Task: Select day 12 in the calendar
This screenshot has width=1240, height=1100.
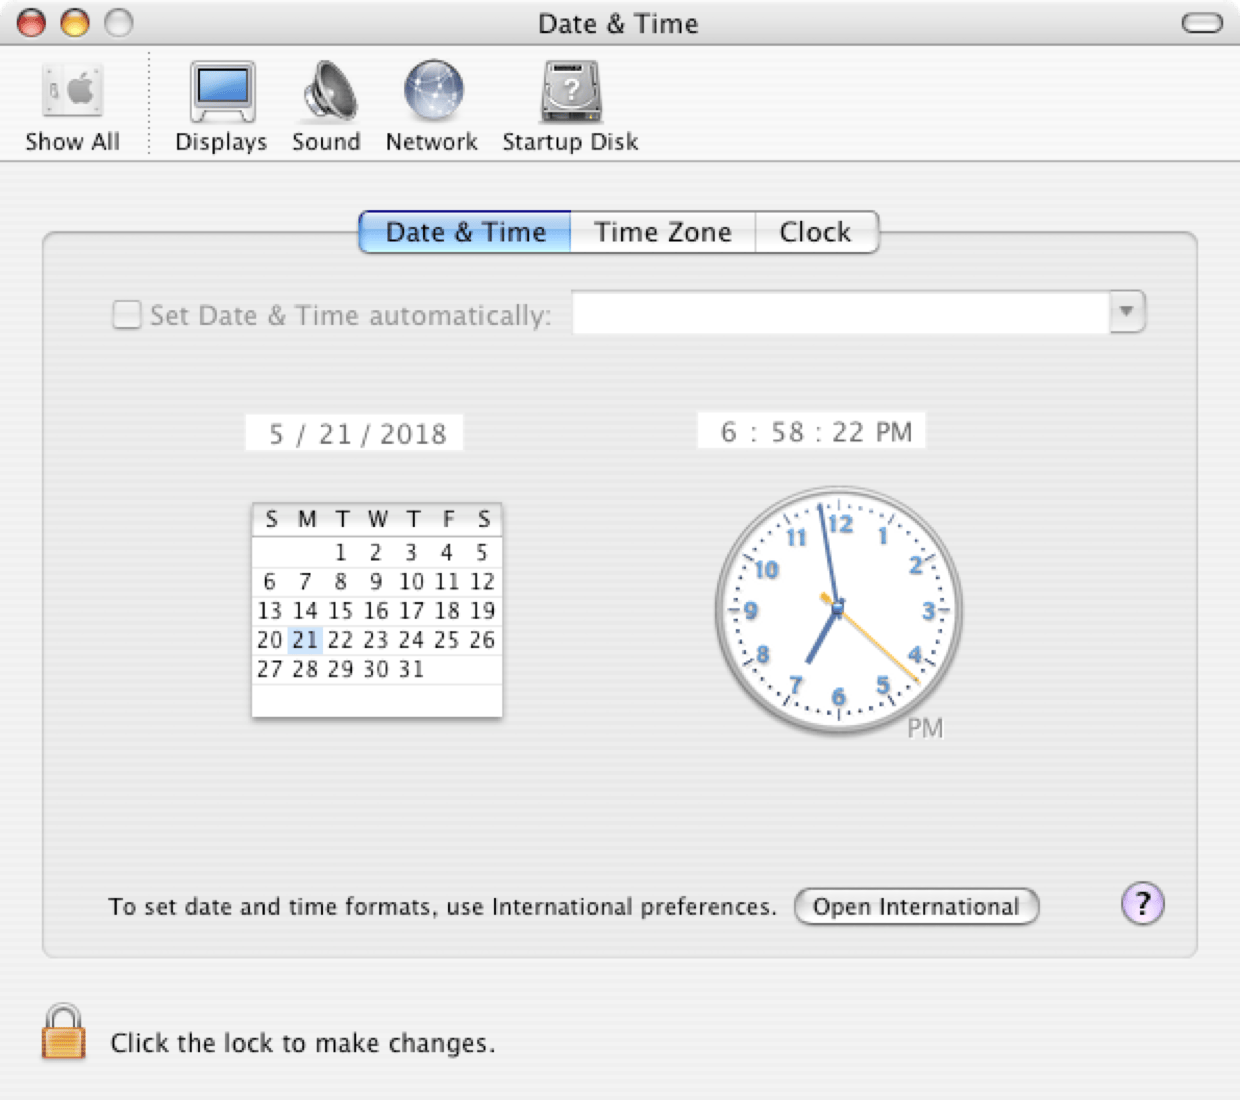Action: (x=482, y=582)
